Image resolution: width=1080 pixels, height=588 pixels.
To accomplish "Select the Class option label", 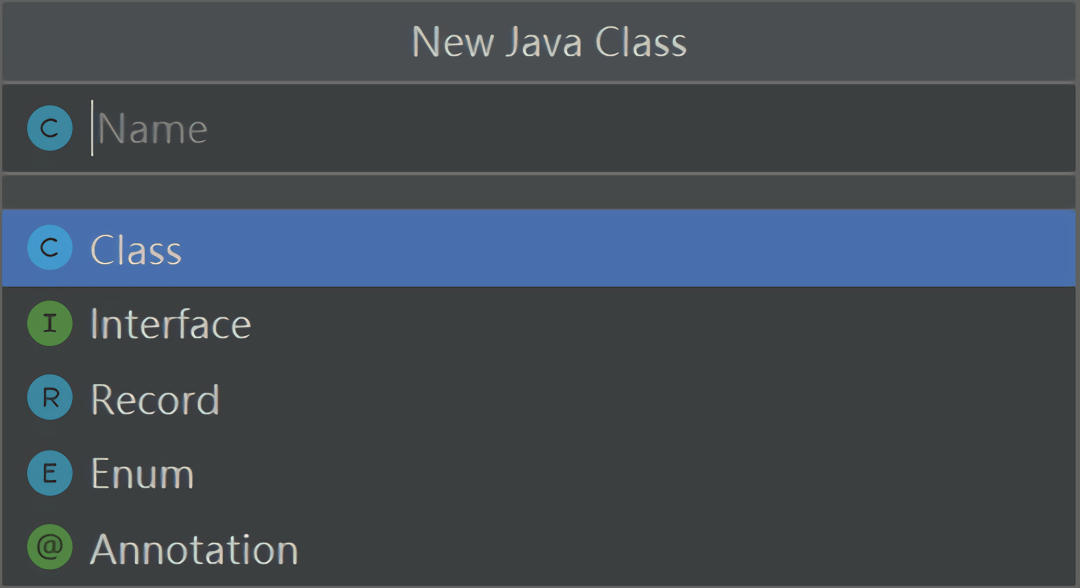I will 136,249.
